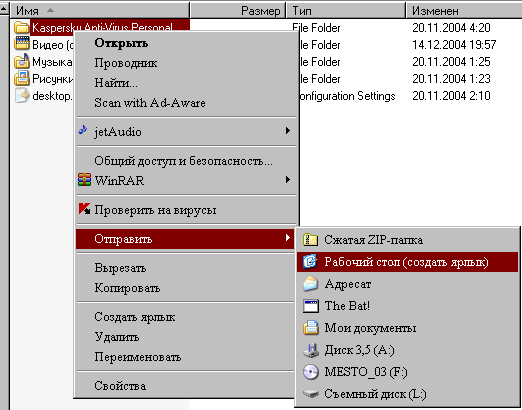The height and width of the screenshot is (410, 522).
Task: Click the WinRAR books icon
Action: click(84, 180)
